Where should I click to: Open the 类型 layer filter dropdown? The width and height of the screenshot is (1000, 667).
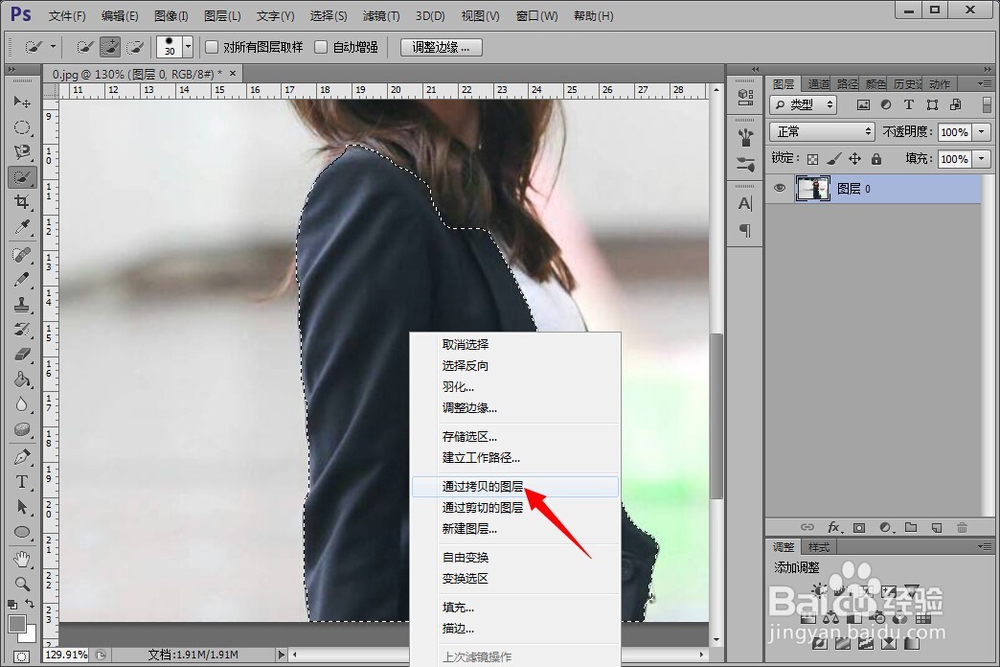[803, 105]
